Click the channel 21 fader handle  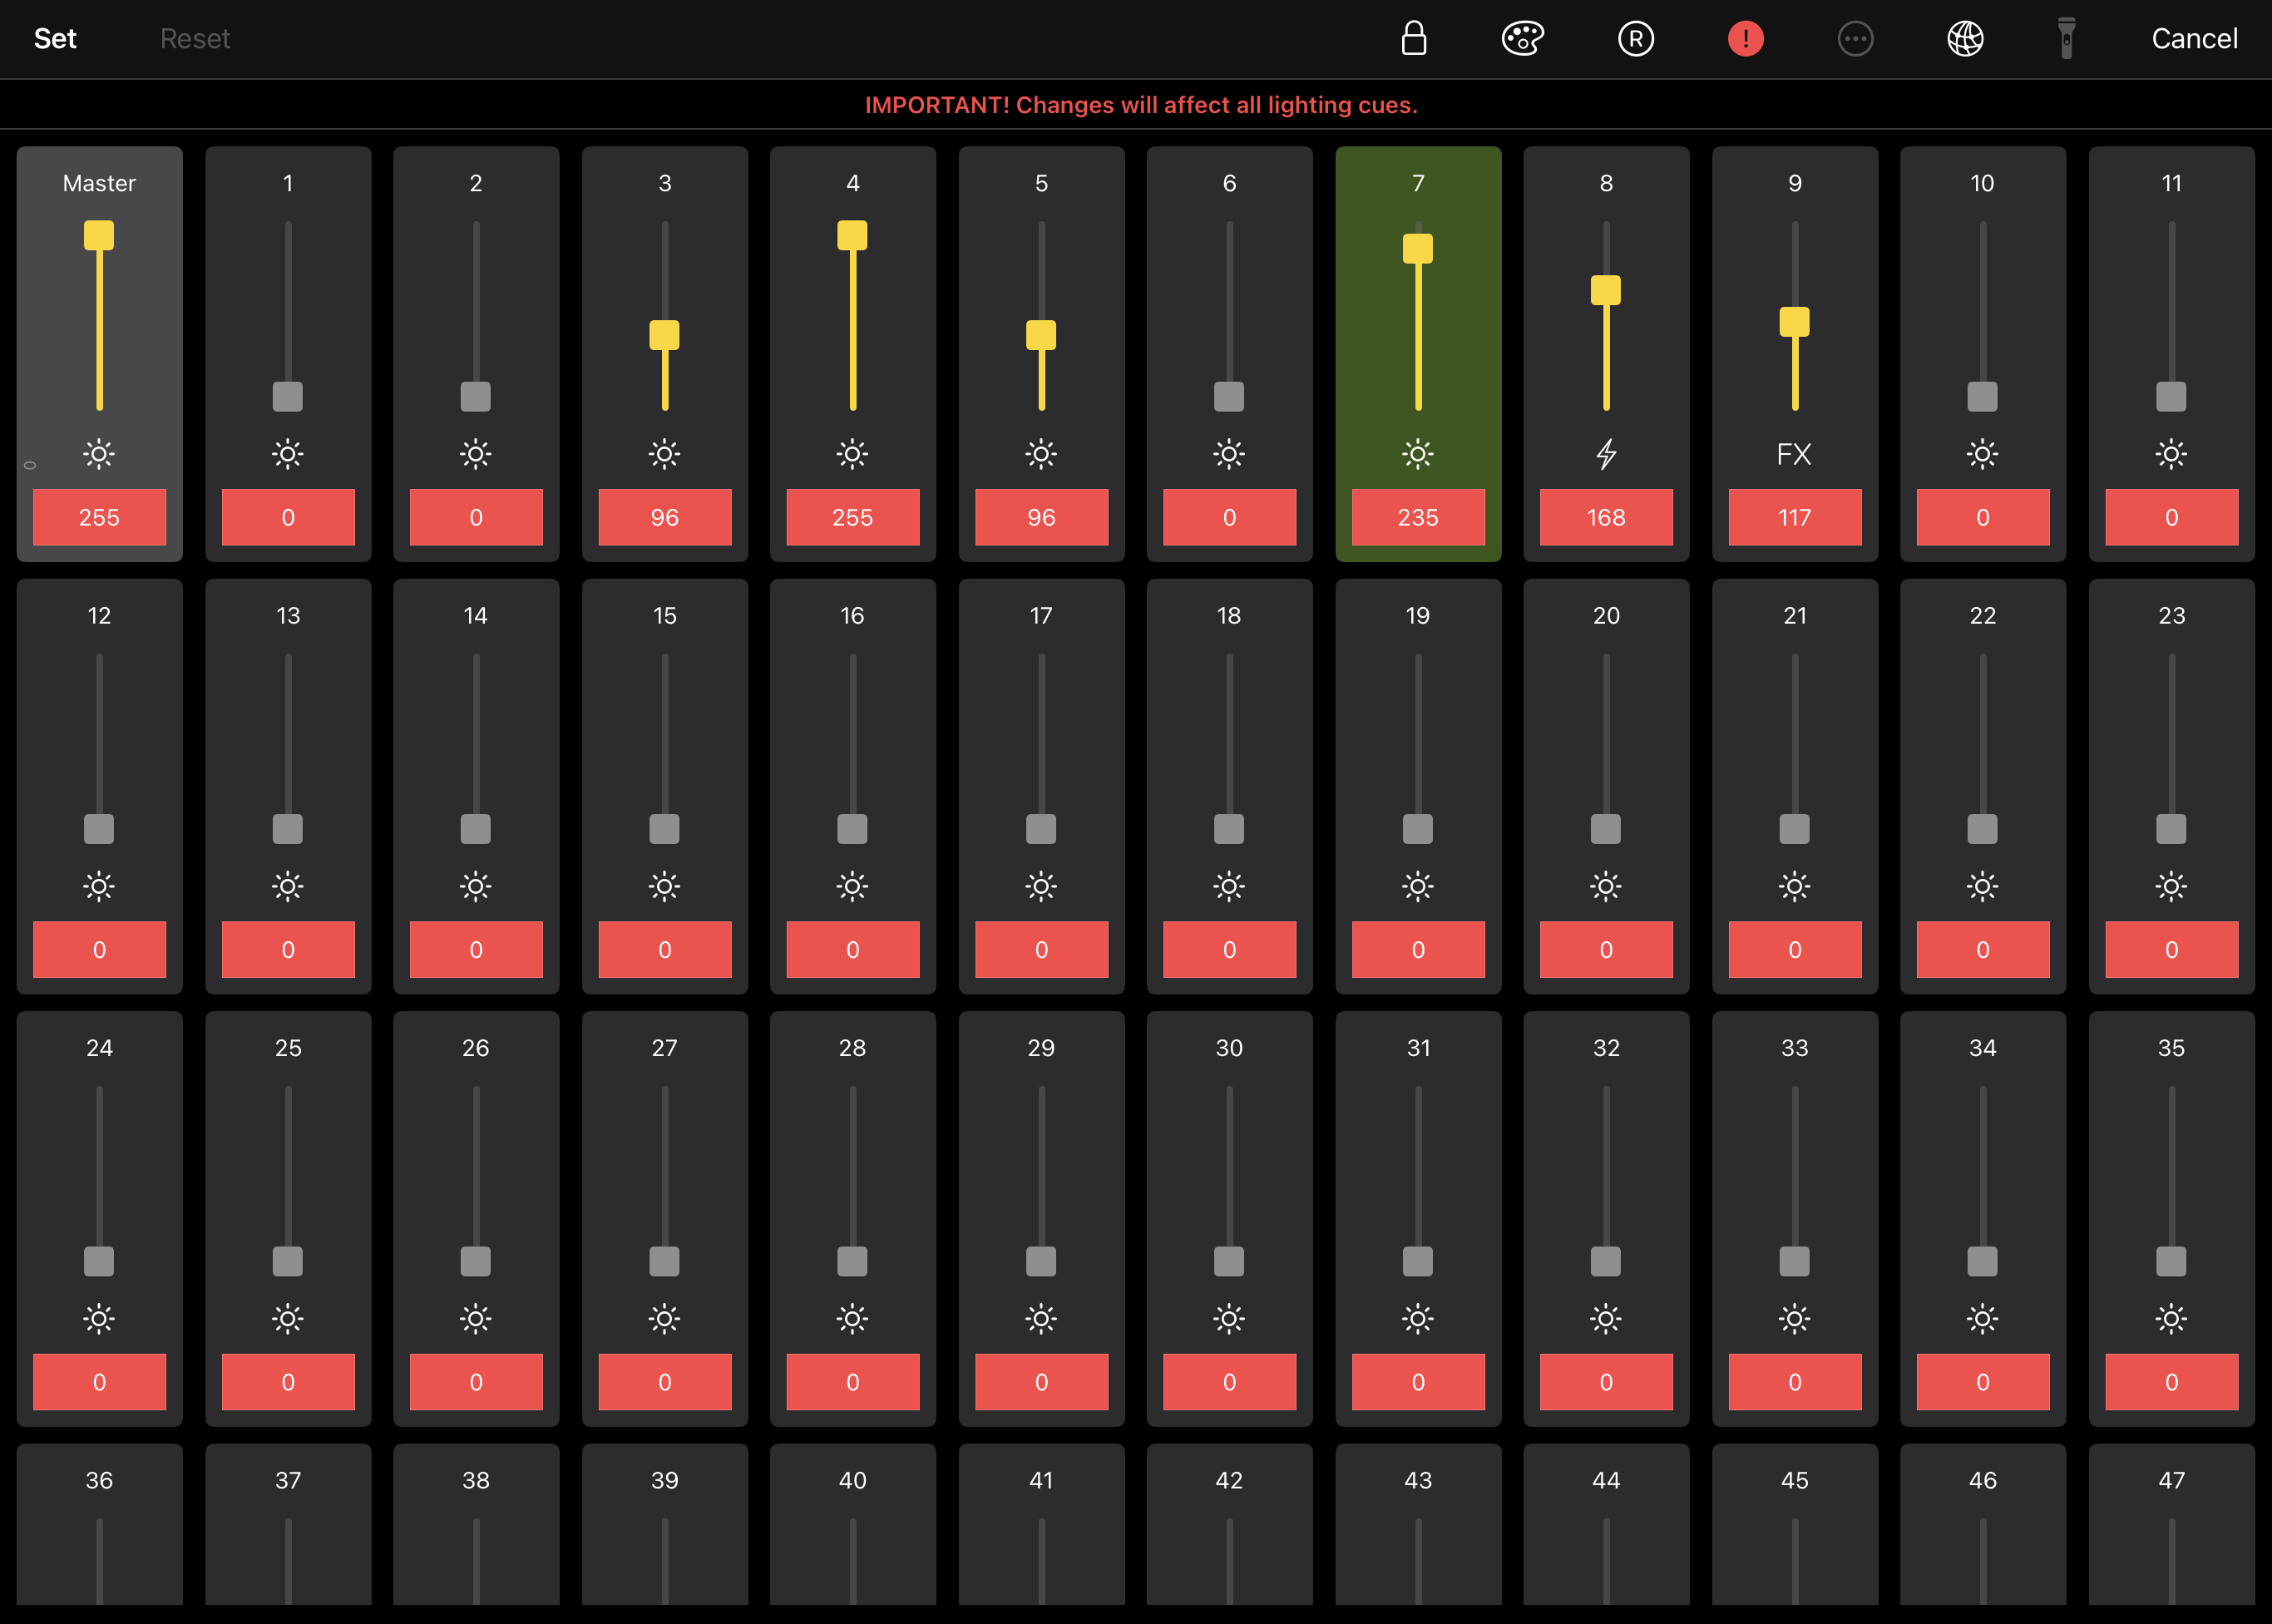click(1794, 829)
